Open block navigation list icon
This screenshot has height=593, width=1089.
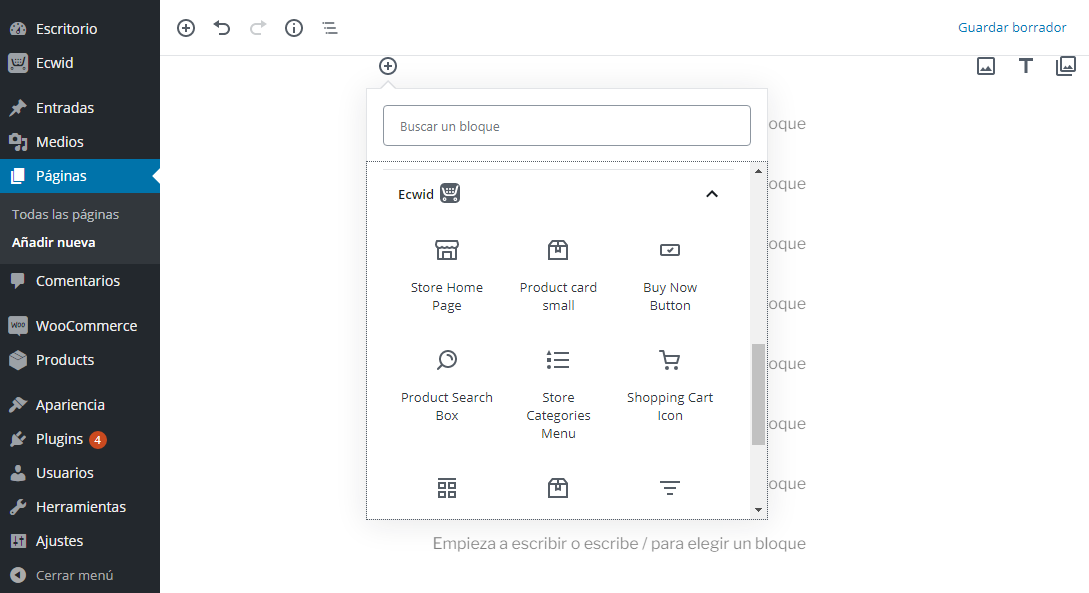pos(330,28)
